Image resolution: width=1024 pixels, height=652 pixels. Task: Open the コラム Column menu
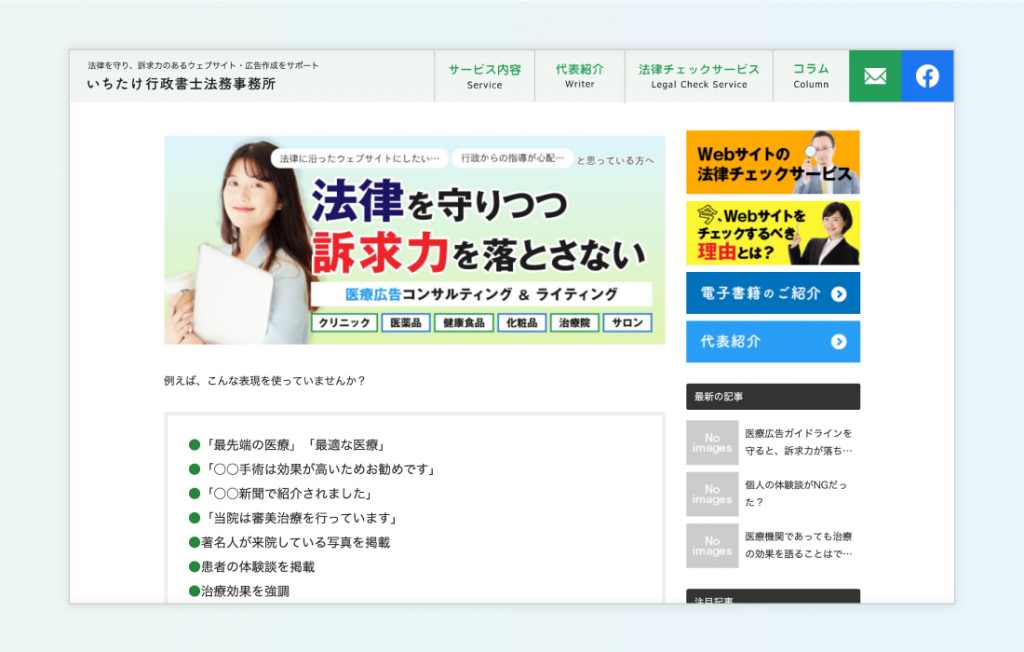[811, 76]
